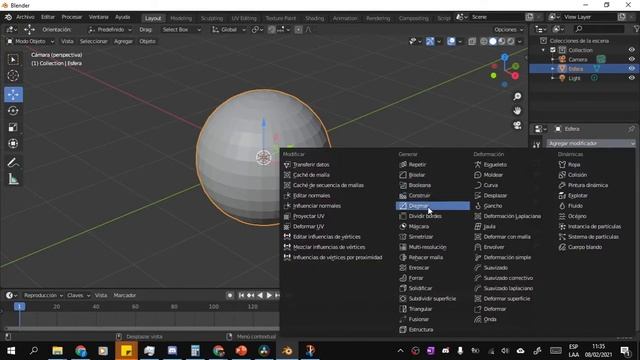Toggle X-ray view button
Image resolution: width=640 pixels, height=360 pixels.
tap(472, 41)
